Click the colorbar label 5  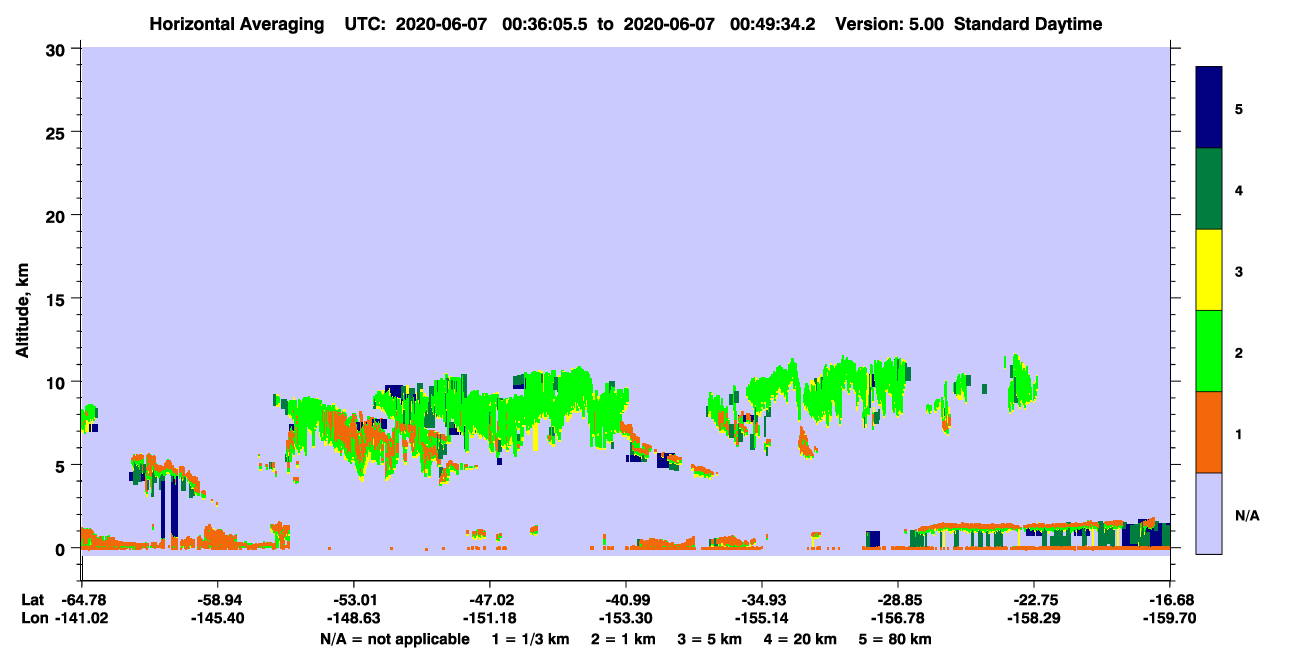tap(1239, 108)
